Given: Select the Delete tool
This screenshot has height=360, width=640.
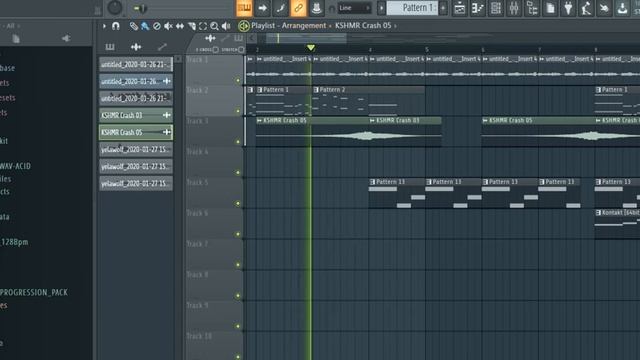Looking at the screenshot, I should (156, 26).
